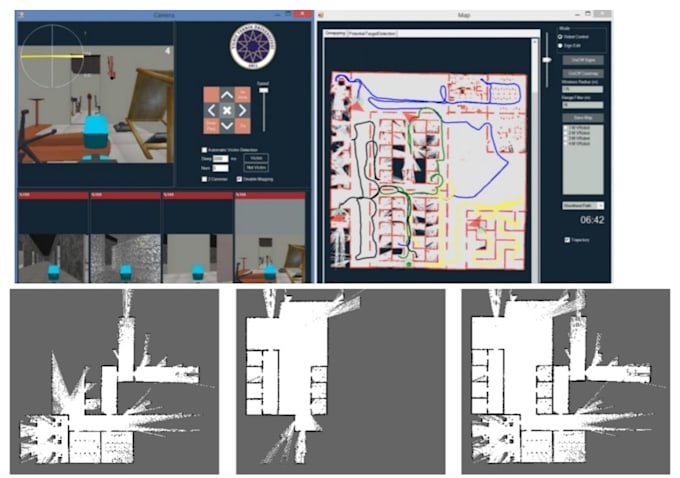Select first robot camera thumbnail
The width and height of the screenshot is (680, 478).
tap(53, 238)
